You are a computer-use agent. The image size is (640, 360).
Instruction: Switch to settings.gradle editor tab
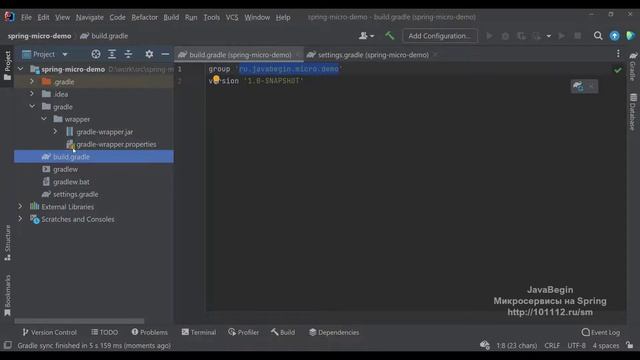pyautogui.click(x=373, y=55)
